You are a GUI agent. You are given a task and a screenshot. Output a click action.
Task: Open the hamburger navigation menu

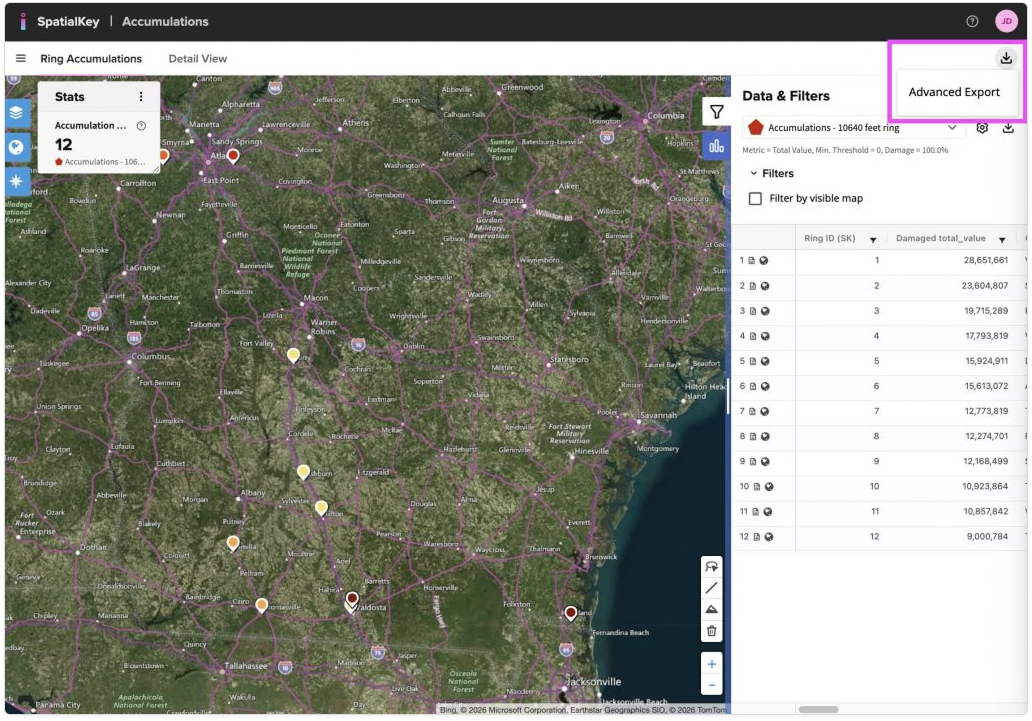(21, 58)
